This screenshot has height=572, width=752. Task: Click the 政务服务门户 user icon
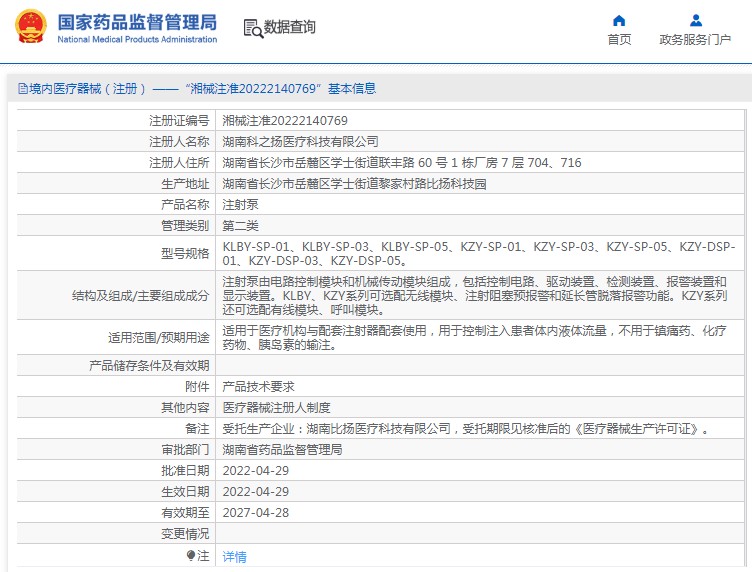695,21
